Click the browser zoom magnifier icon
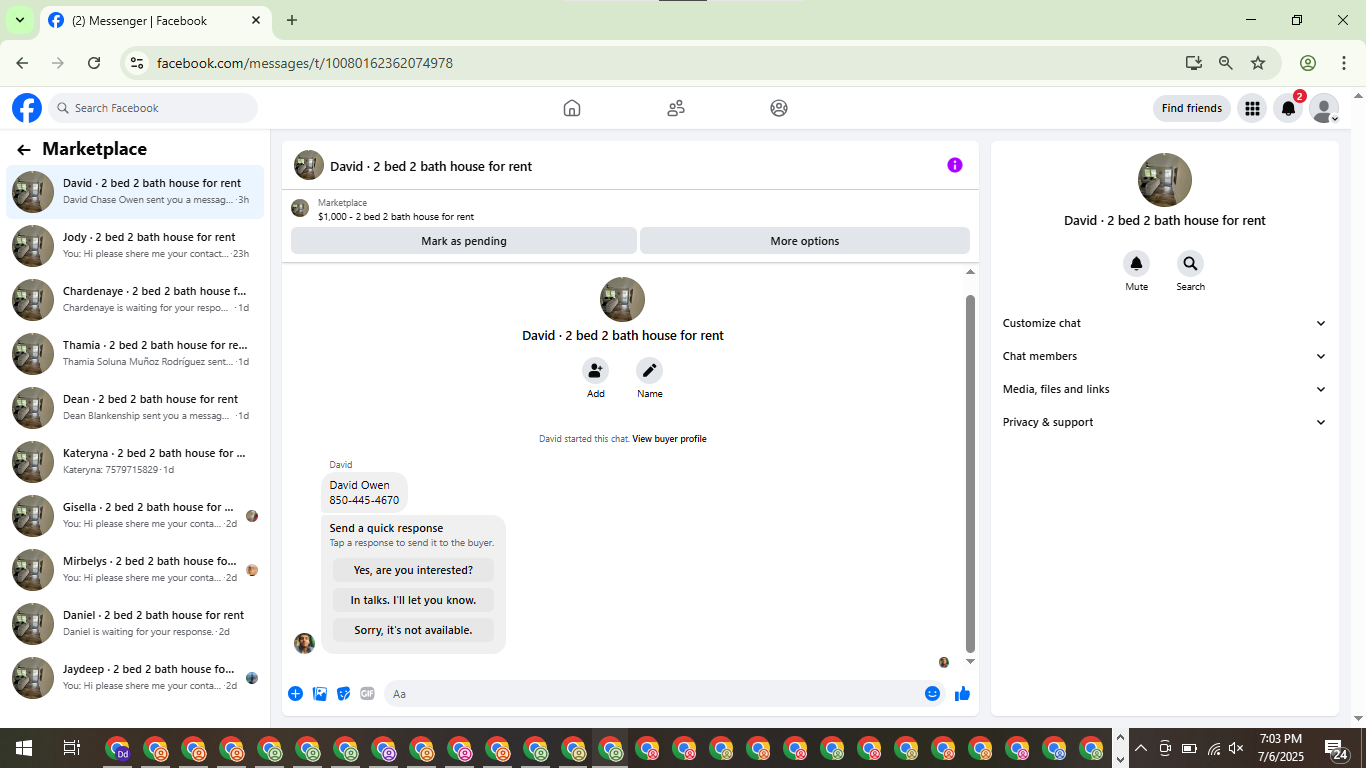The height and width of the screenshot is (768, 1366). pyautogui.click(x=1226, y=63)
